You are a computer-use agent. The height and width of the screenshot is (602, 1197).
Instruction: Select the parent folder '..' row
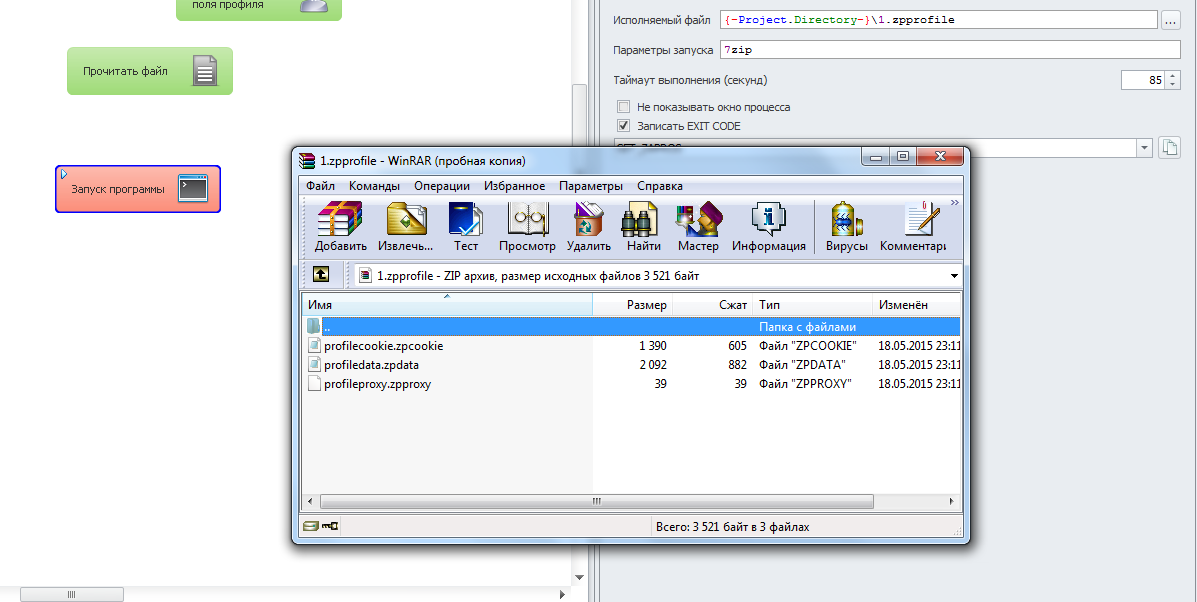point(631,327)
